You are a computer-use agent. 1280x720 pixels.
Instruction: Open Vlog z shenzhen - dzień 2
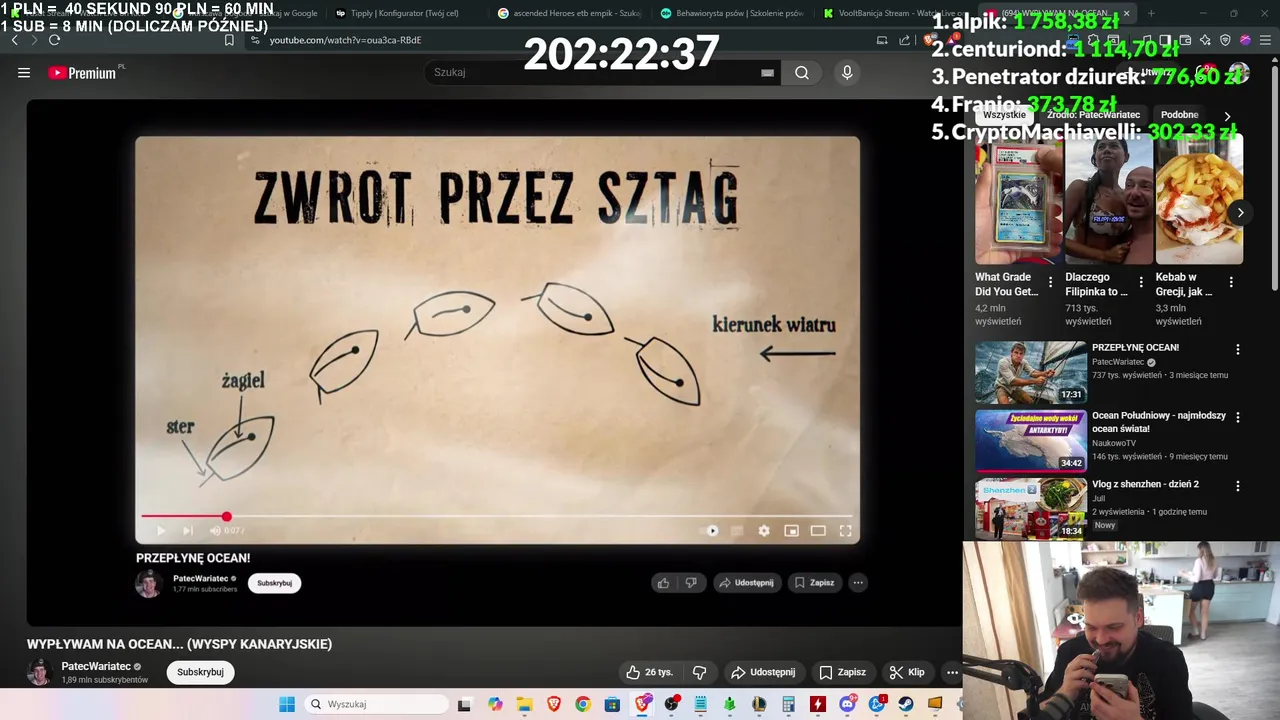pos(1145,484)
